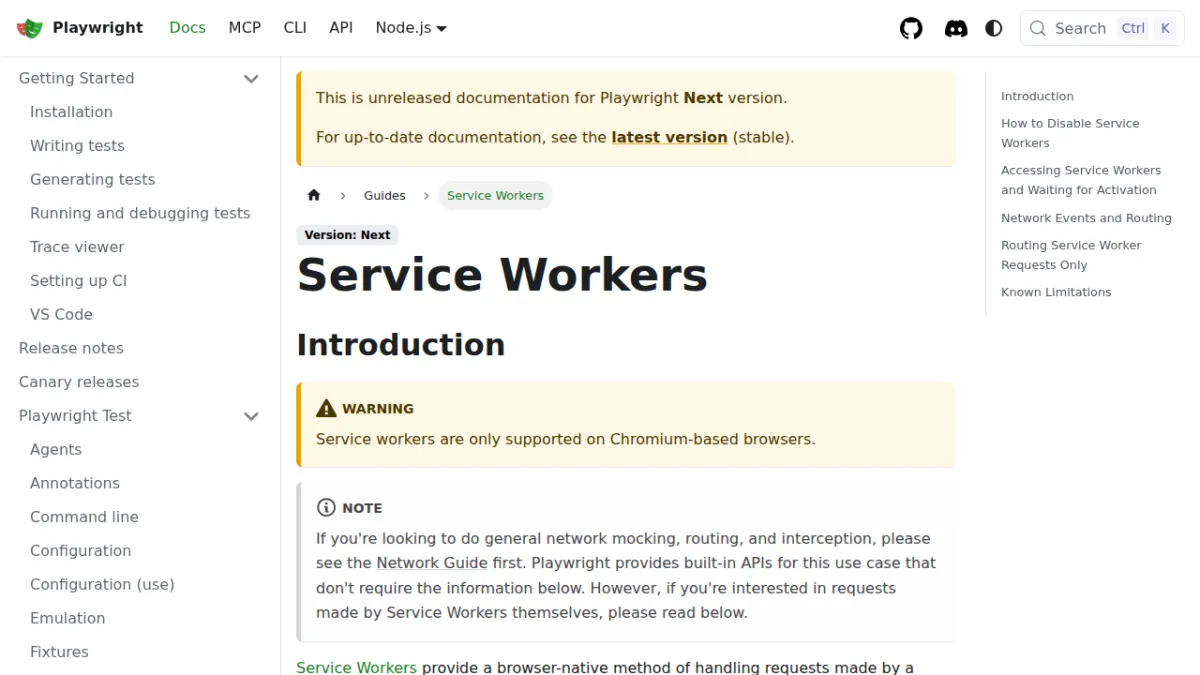Viewport: 1200px width, 675px height.
Task: Focus the Search field
Action: (x=1102, y=28)
